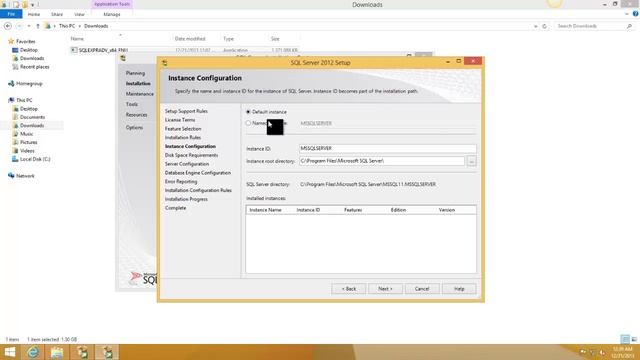Open Network in the navigation pane
Screen dimensions: 640x360
(x=25, y=176)
